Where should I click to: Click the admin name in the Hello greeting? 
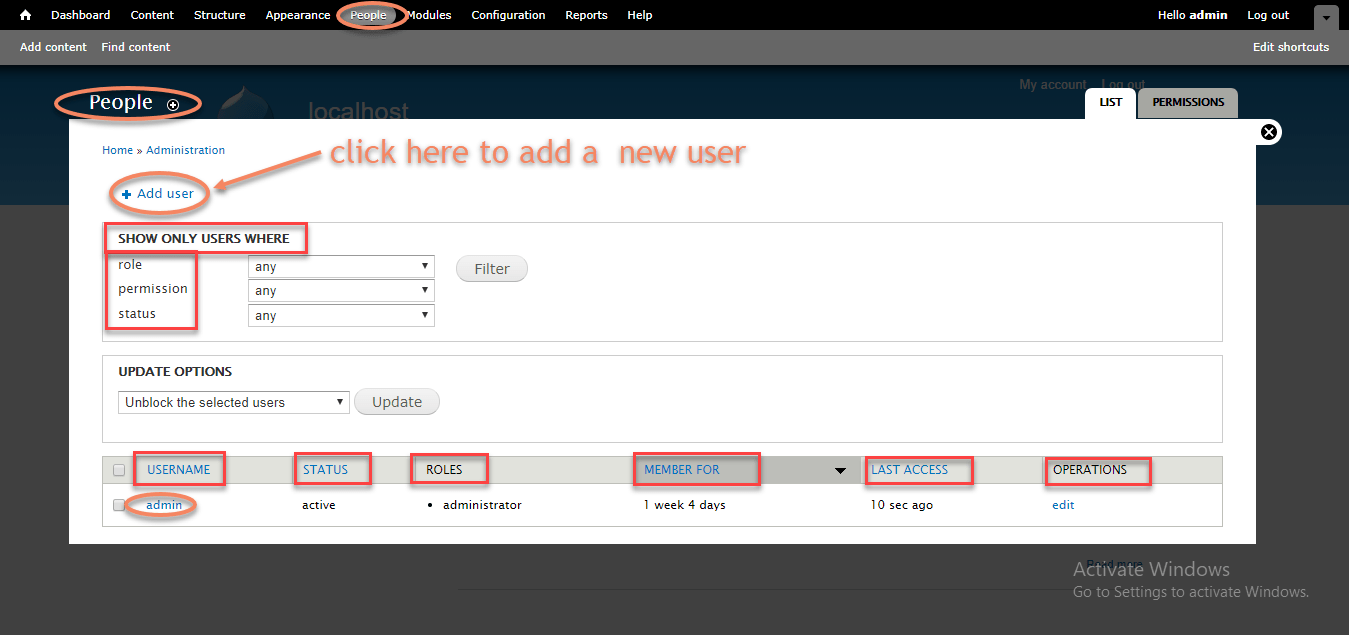pos(1208,15)
